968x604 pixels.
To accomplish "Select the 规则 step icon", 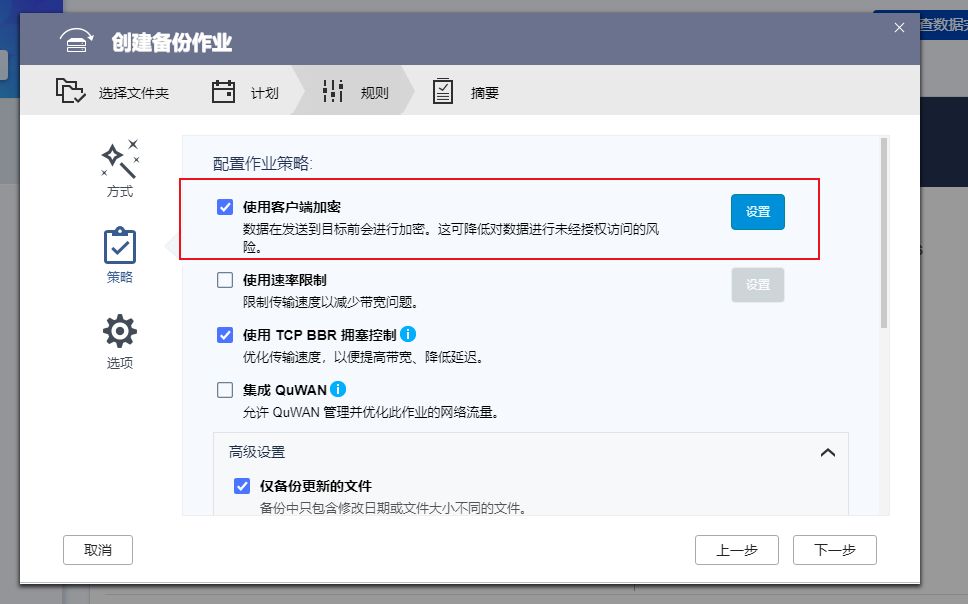I will tap(333, 89).
